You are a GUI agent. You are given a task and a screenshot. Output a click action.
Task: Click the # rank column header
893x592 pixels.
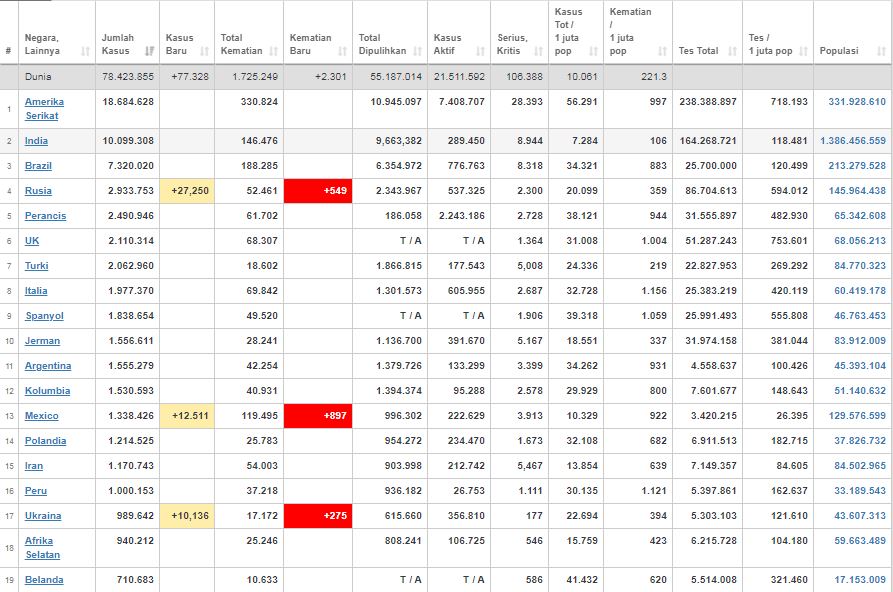click(8, 51)
